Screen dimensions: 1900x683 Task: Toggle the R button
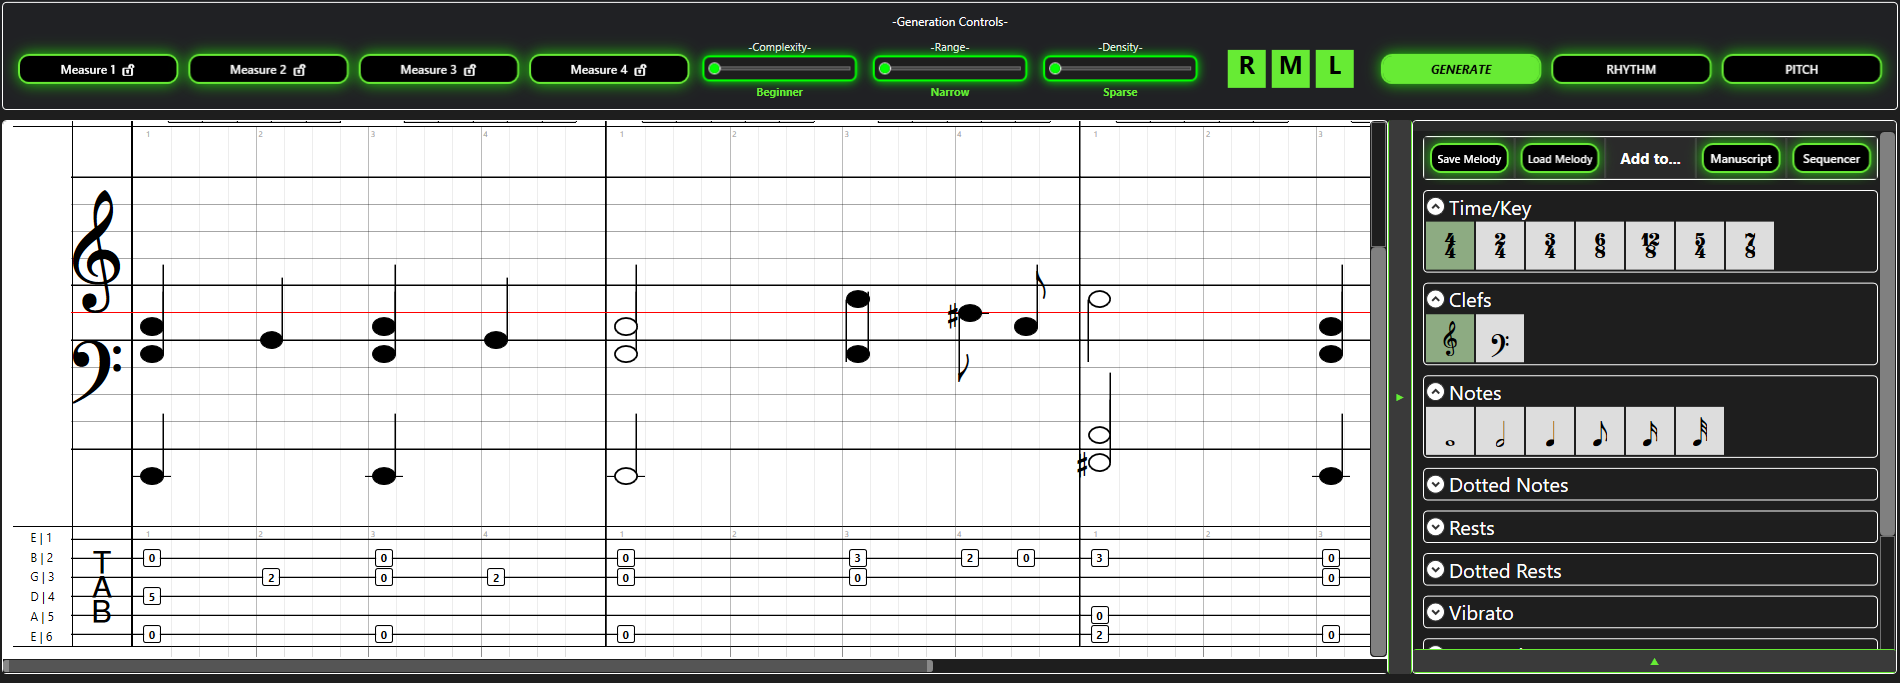[1246, 68]
